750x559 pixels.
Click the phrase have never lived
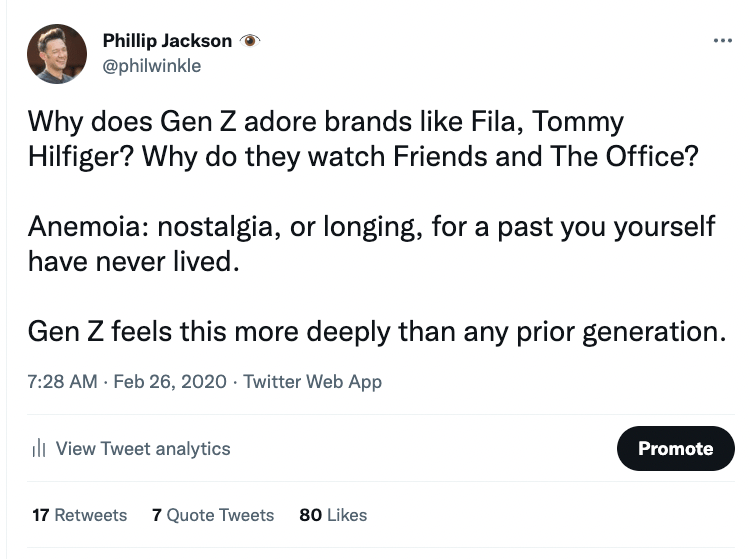pos(133,262)
